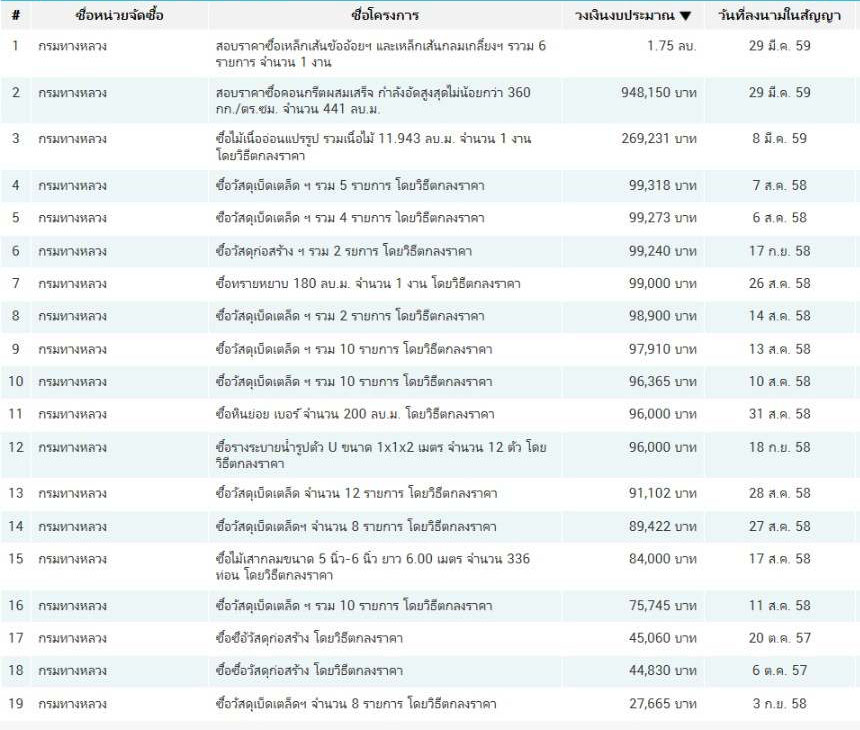Select the ซื้อไม้เสากลม project in row 15
This screenshot has width=860, height=730.
point(372,566)
